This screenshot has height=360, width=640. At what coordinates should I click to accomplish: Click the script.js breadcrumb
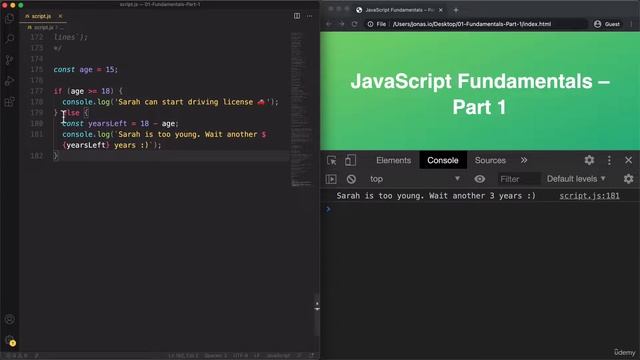coord(44,27)
